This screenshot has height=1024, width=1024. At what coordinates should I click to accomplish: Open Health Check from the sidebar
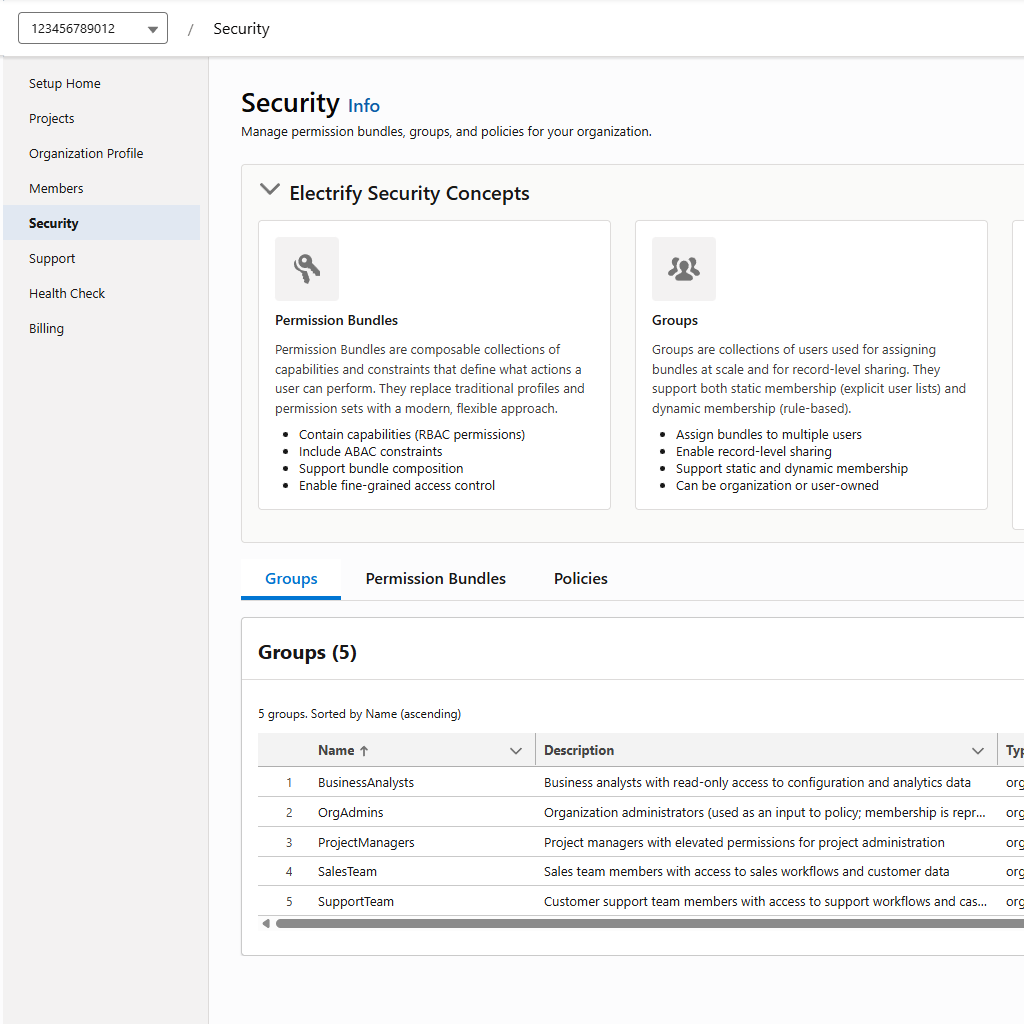click(x=67, y=293)
